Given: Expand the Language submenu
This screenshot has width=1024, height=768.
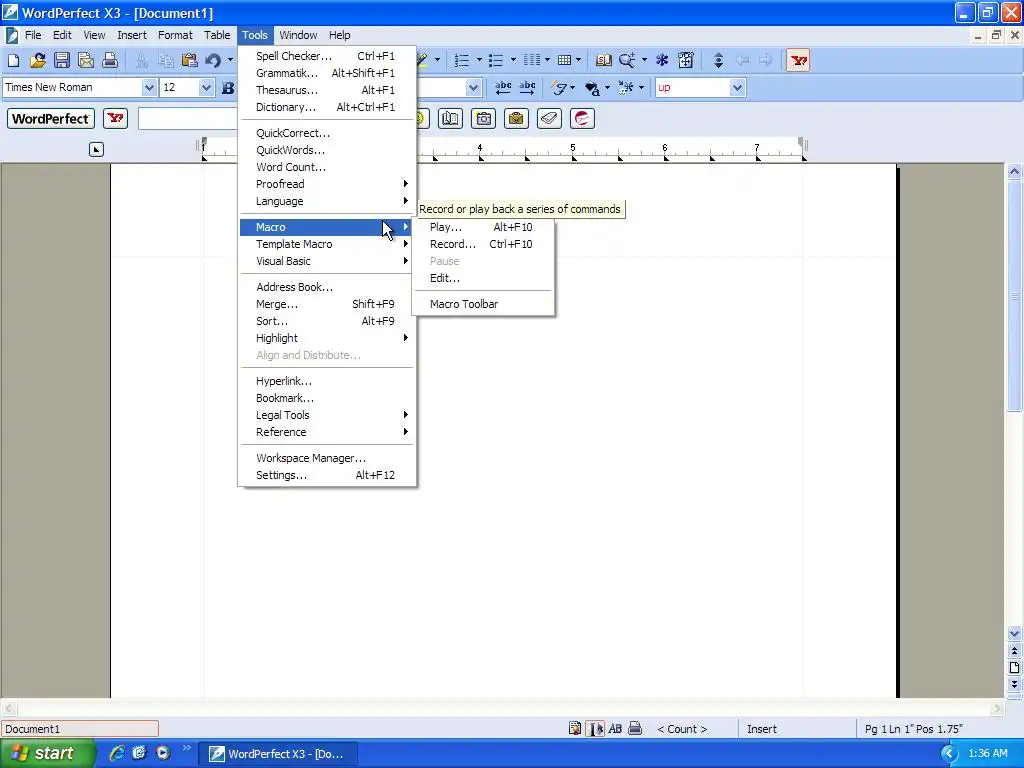Looking at the screenshot, I should point(327,201).
